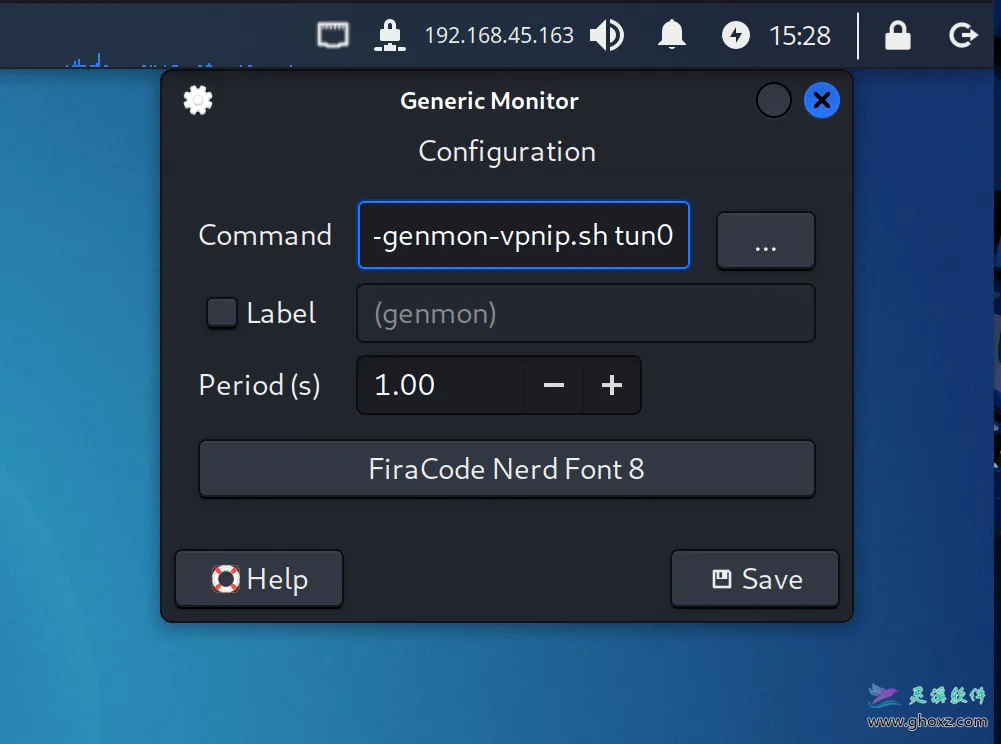Viewport: 1001px width, 744px height.
Task: Open the volume speaker icon in the panel
Action: click(606, 35)
